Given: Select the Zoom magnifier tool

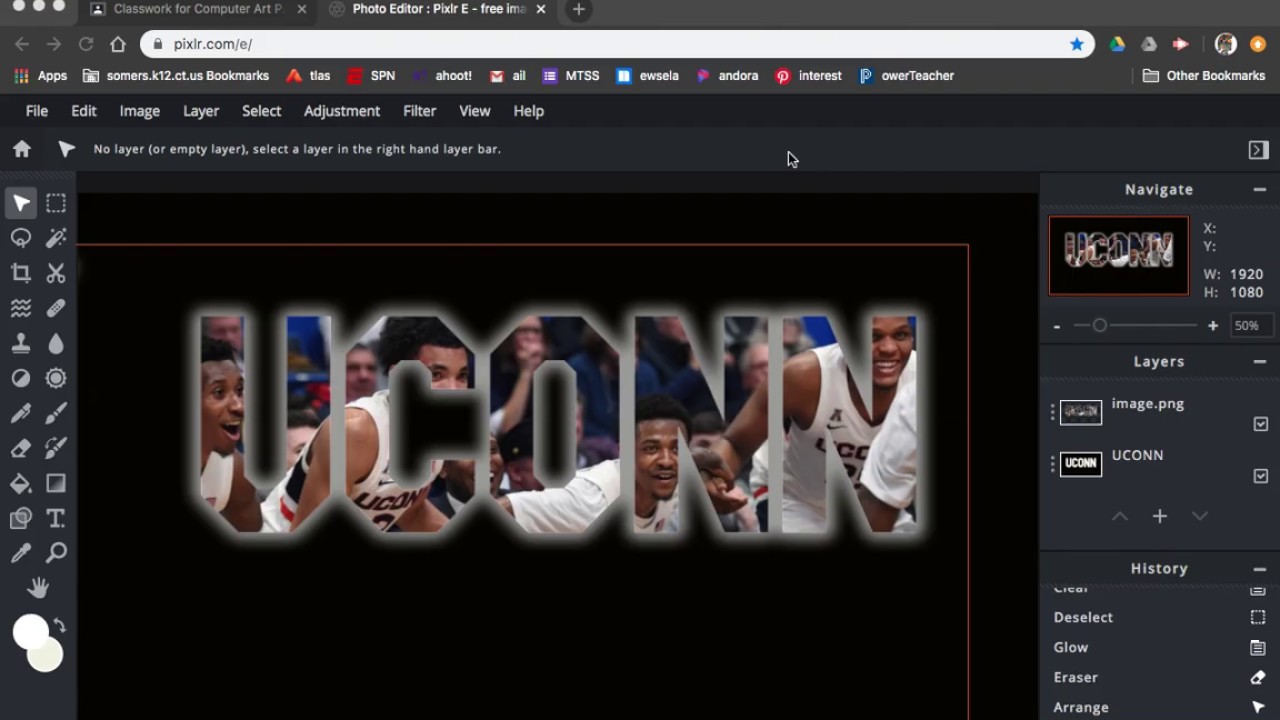Looking at the screenshot, I should [x=56, y=553].
